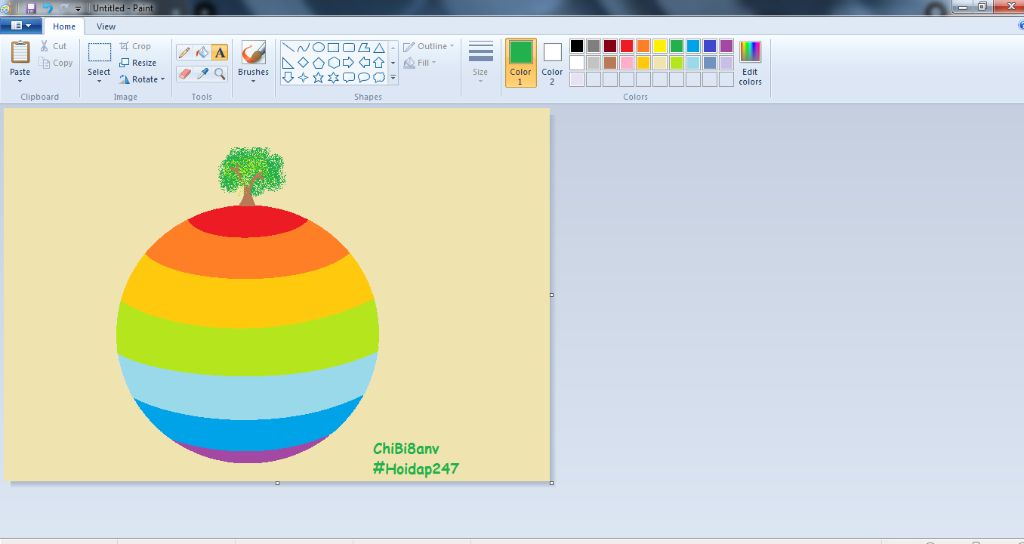This screenshot has height=544, width=1024.
Task: Choose the Pentagon shape
Action: pyautogui.click(x=318, y=63)
